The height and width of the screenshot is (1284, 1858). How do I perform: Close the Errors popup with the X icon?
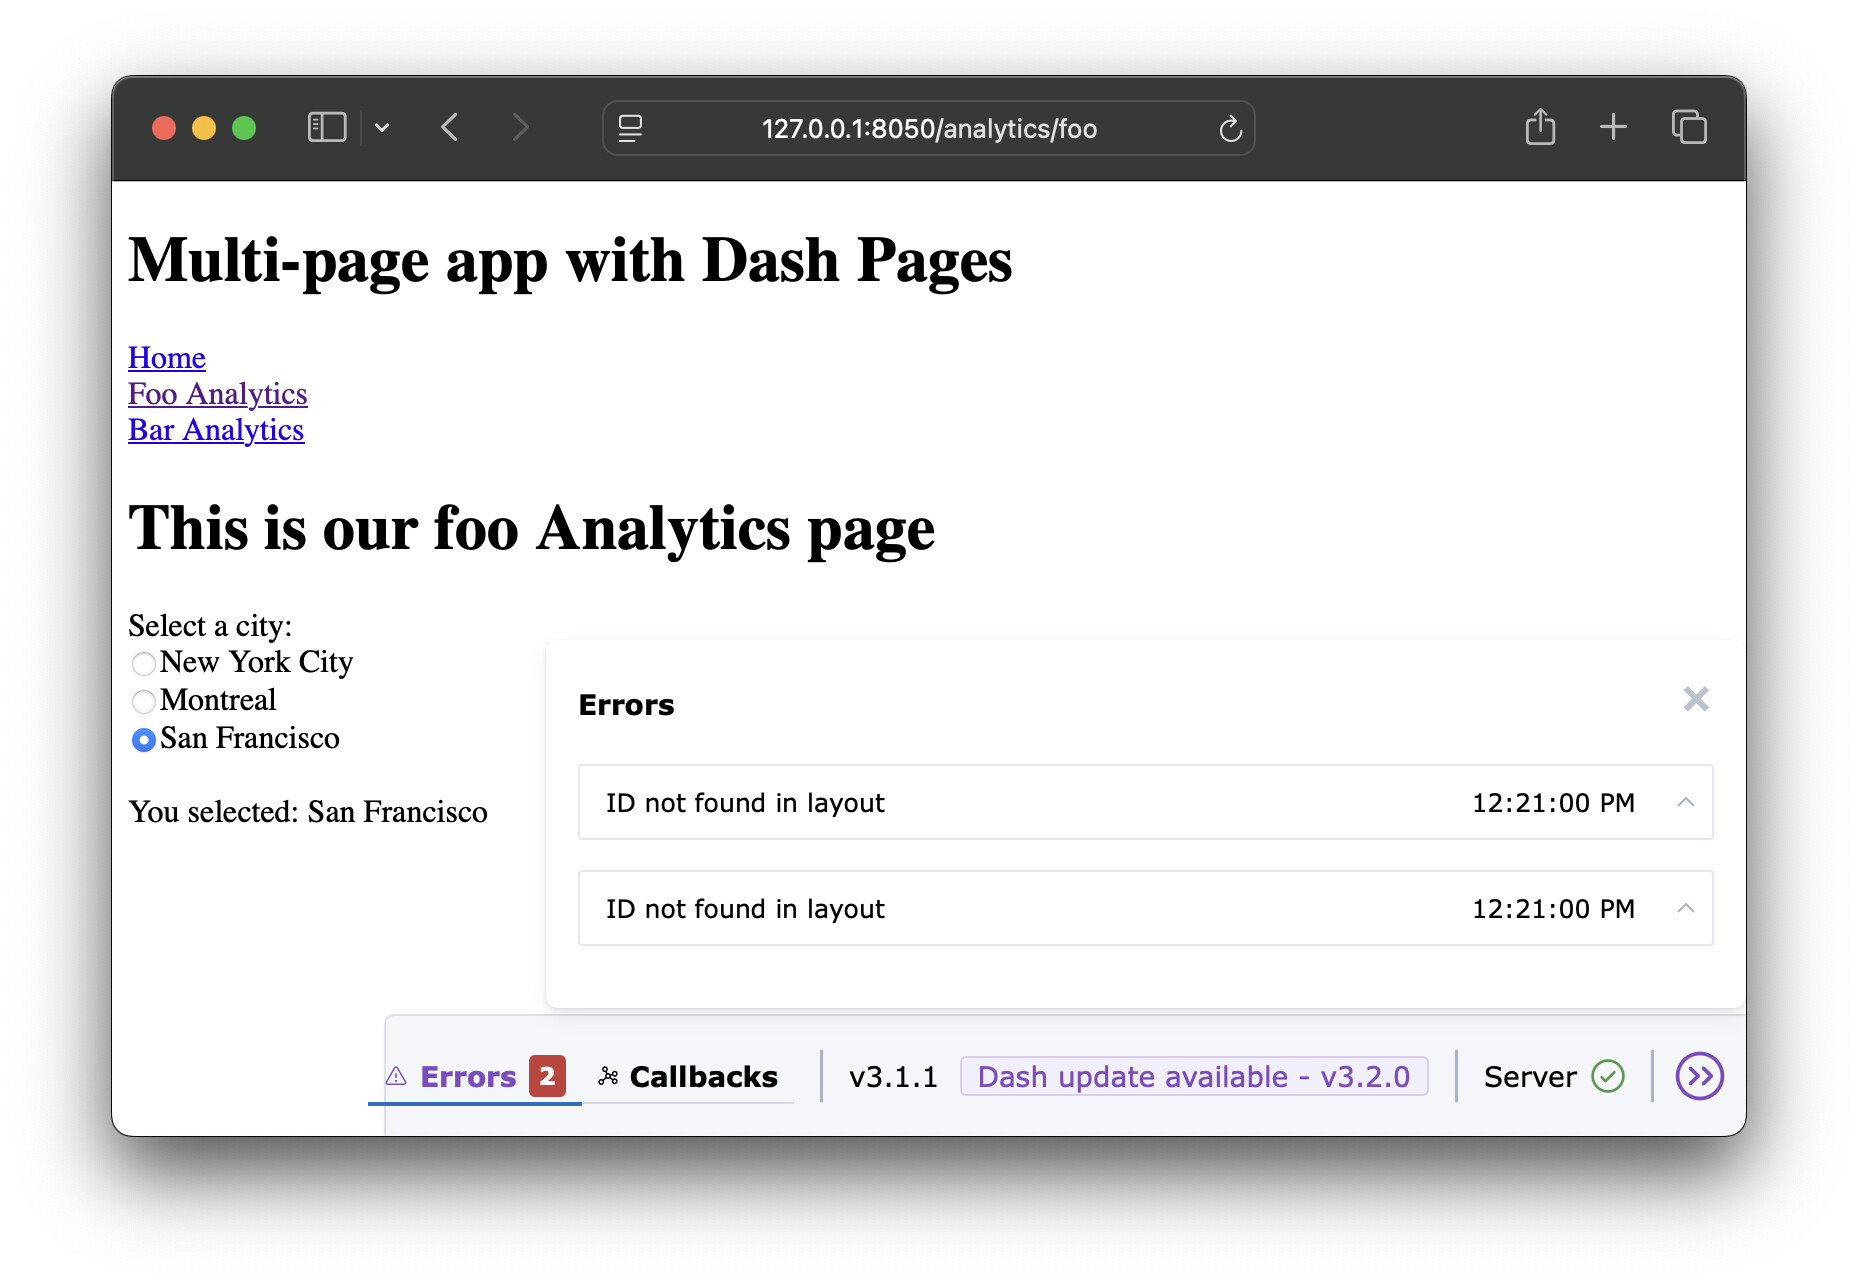(1696, 699)
